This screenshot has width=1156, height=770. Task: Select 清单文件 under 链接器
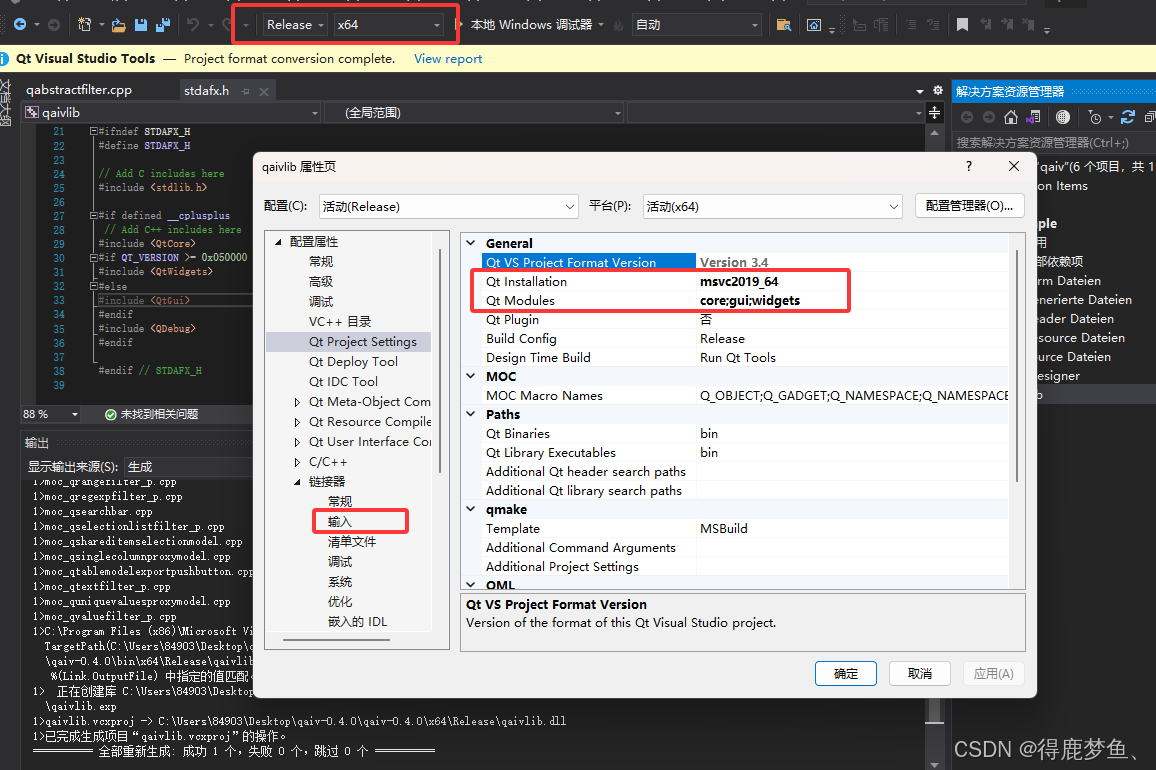tap(352, 541)
